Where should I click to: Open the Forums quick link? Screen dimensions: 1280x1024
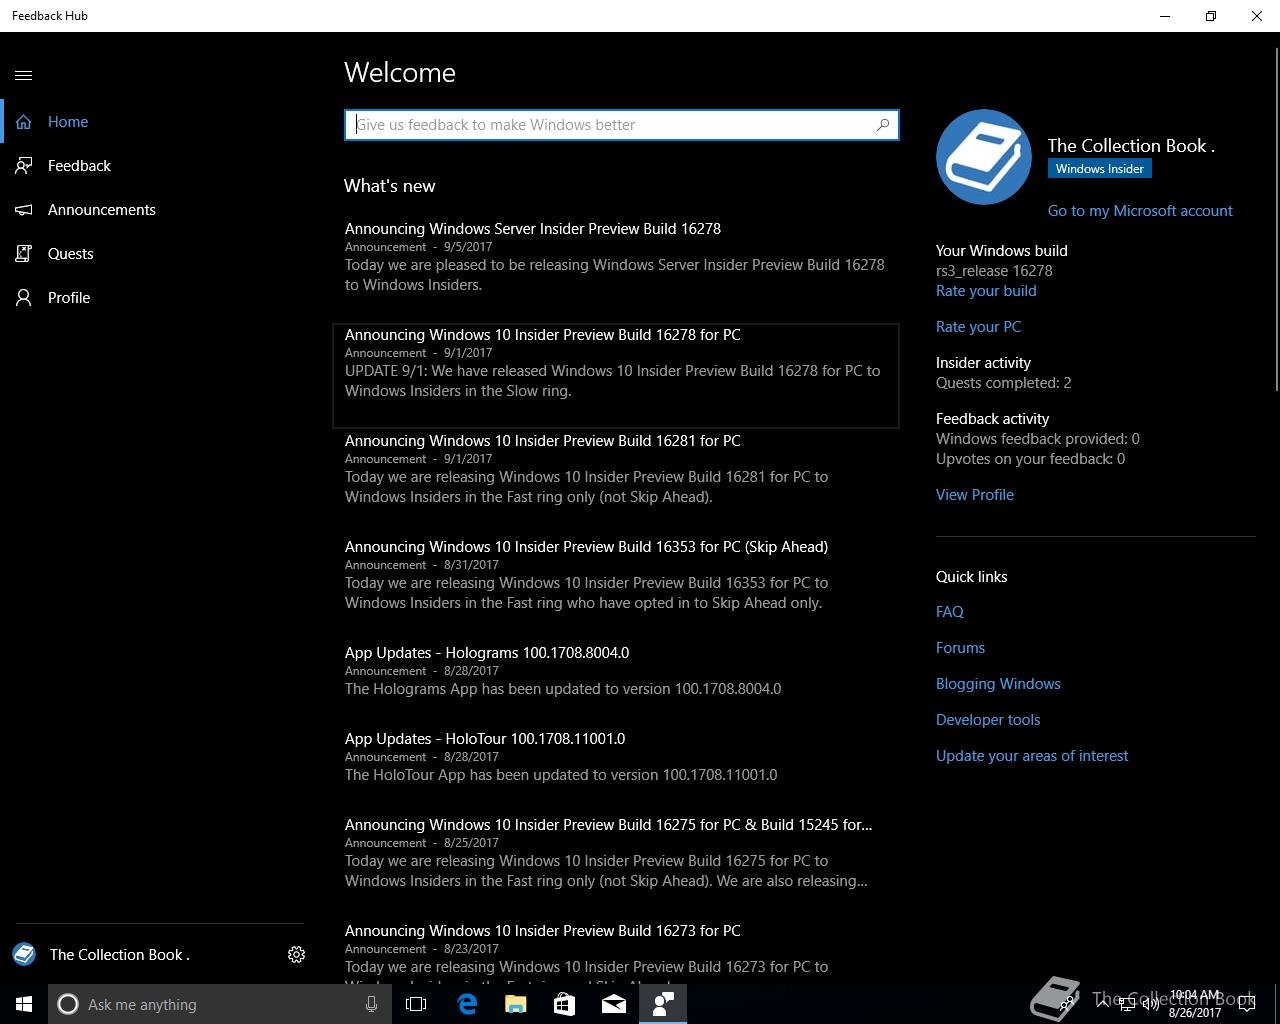[x=960, y=648]
